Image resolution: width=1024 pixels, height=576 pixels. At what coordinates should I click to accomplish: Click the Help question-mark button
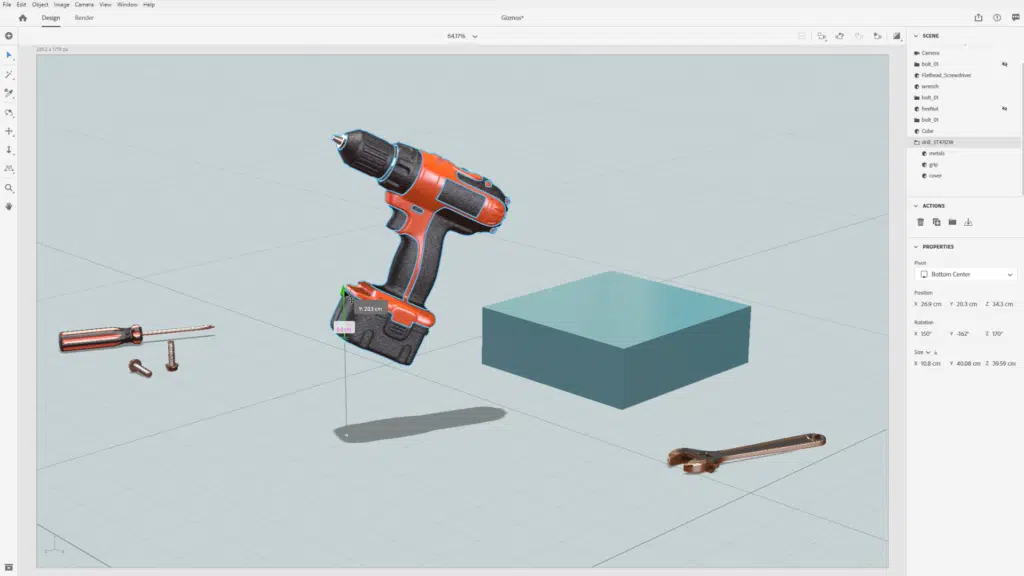pos(996,17)
